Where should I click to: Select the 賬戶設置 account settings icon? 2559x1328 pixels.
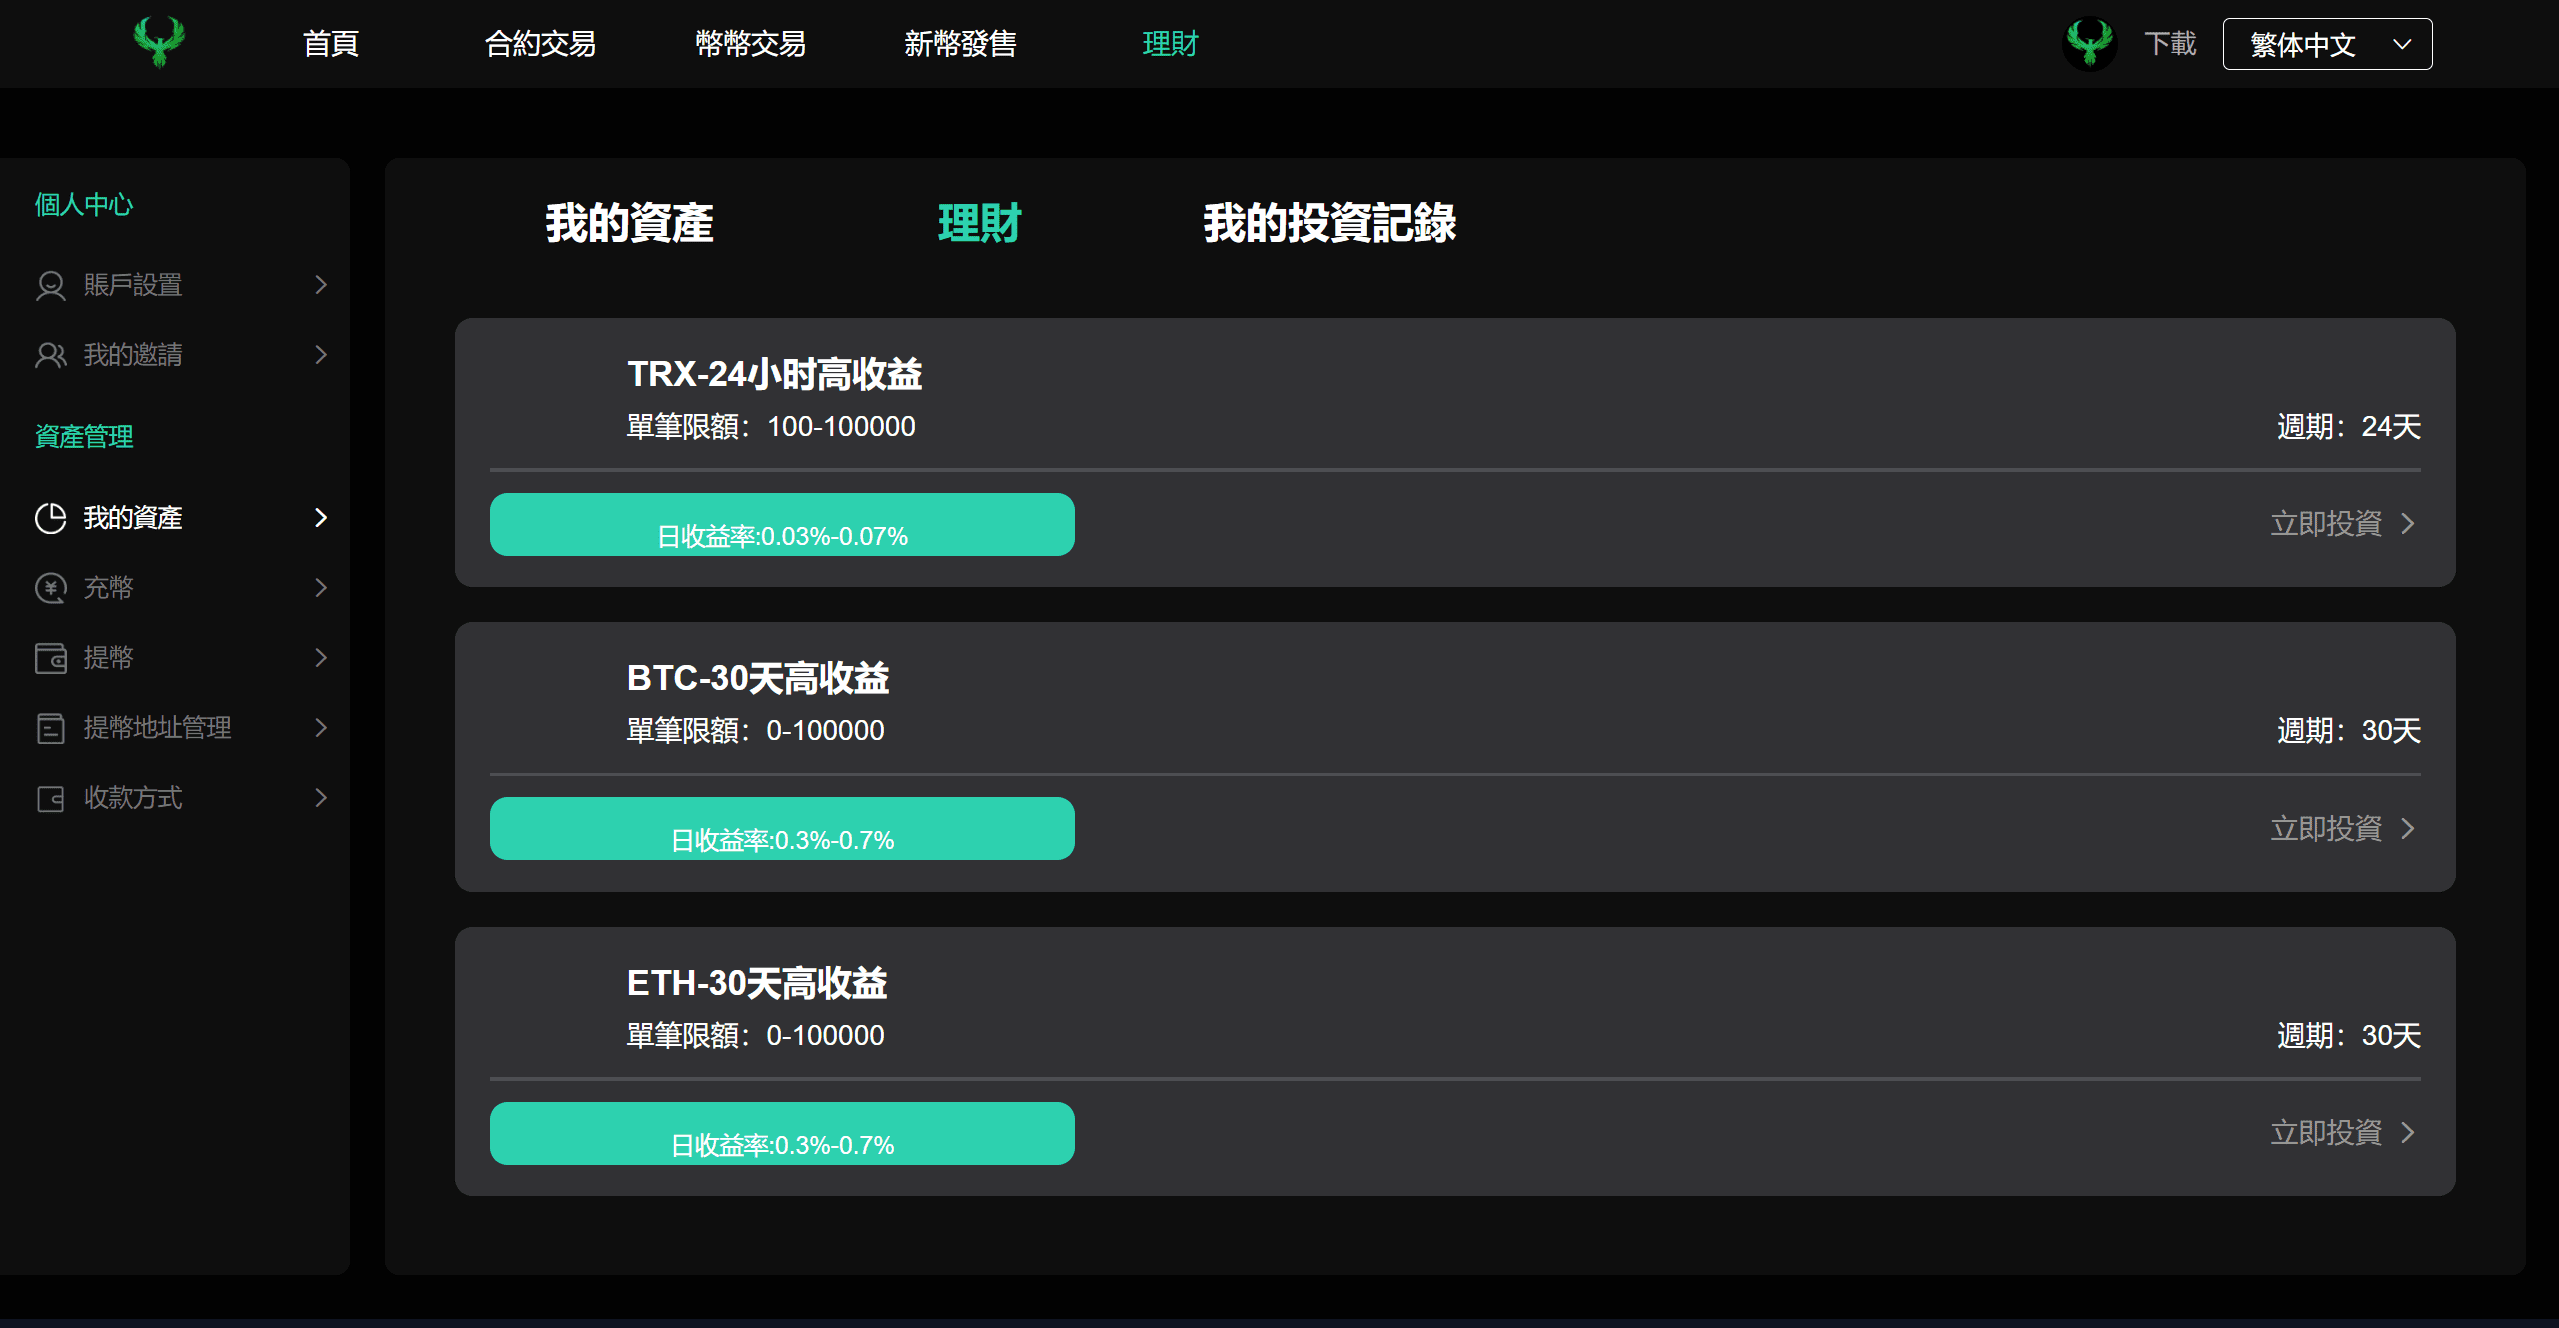(x=50, y=285)
